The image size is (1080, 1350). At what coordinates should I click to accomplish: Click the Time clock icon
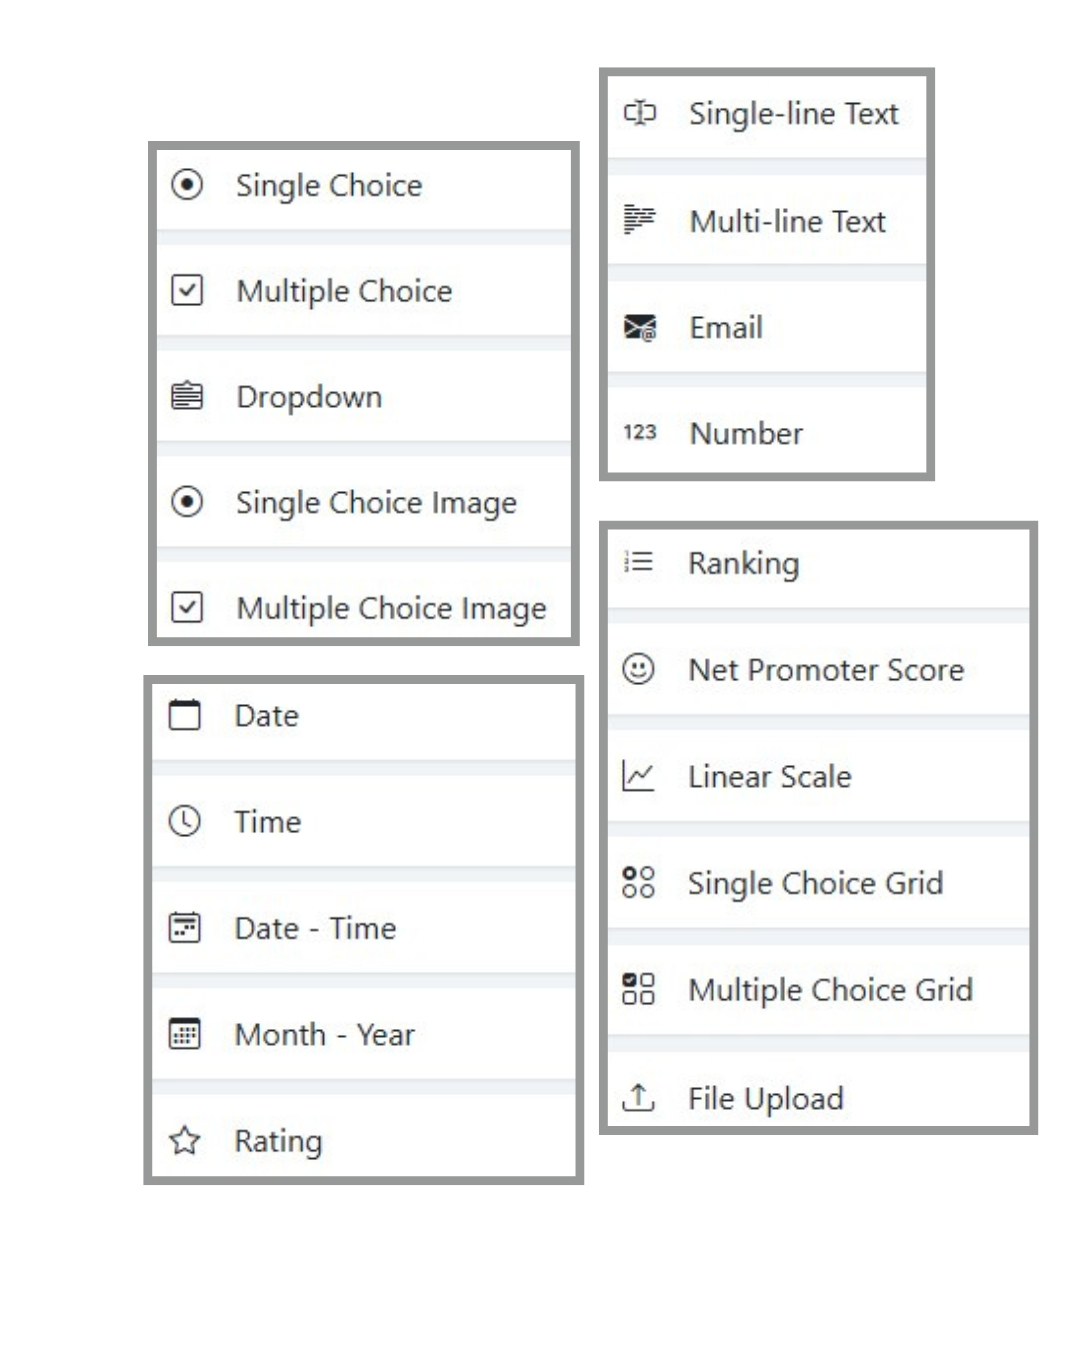coord(185,821)
